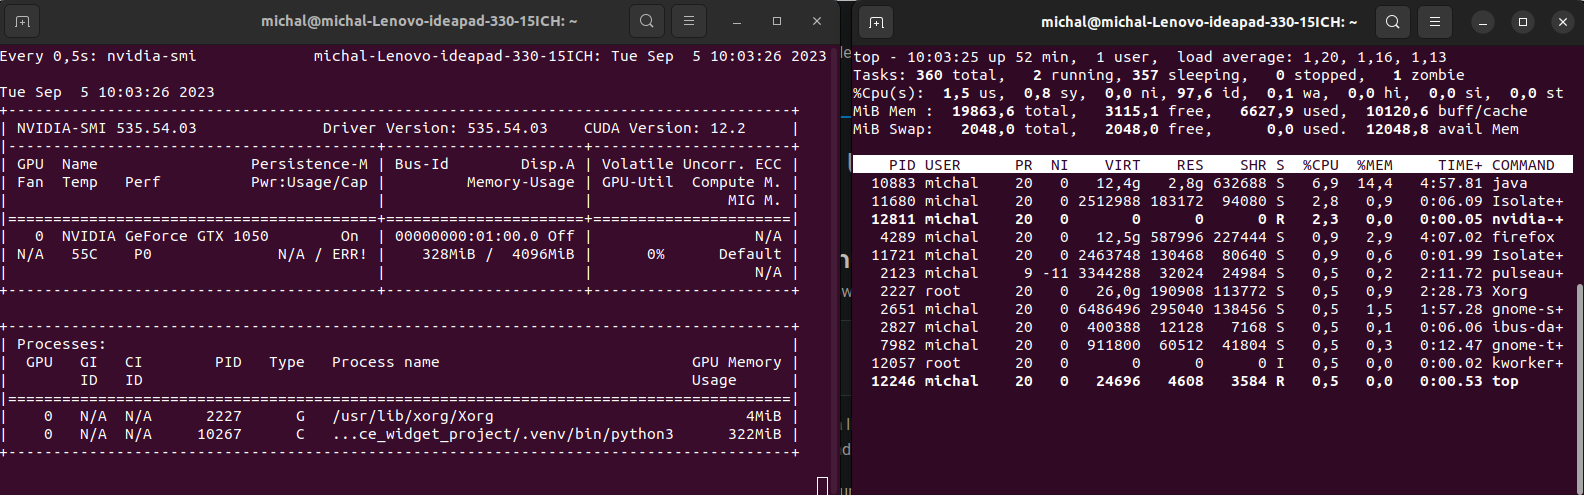Image resolution: width=1584 pixels, height=495 pixels.
Task: Click the '1 zombie' task count
Action: 1428,75
